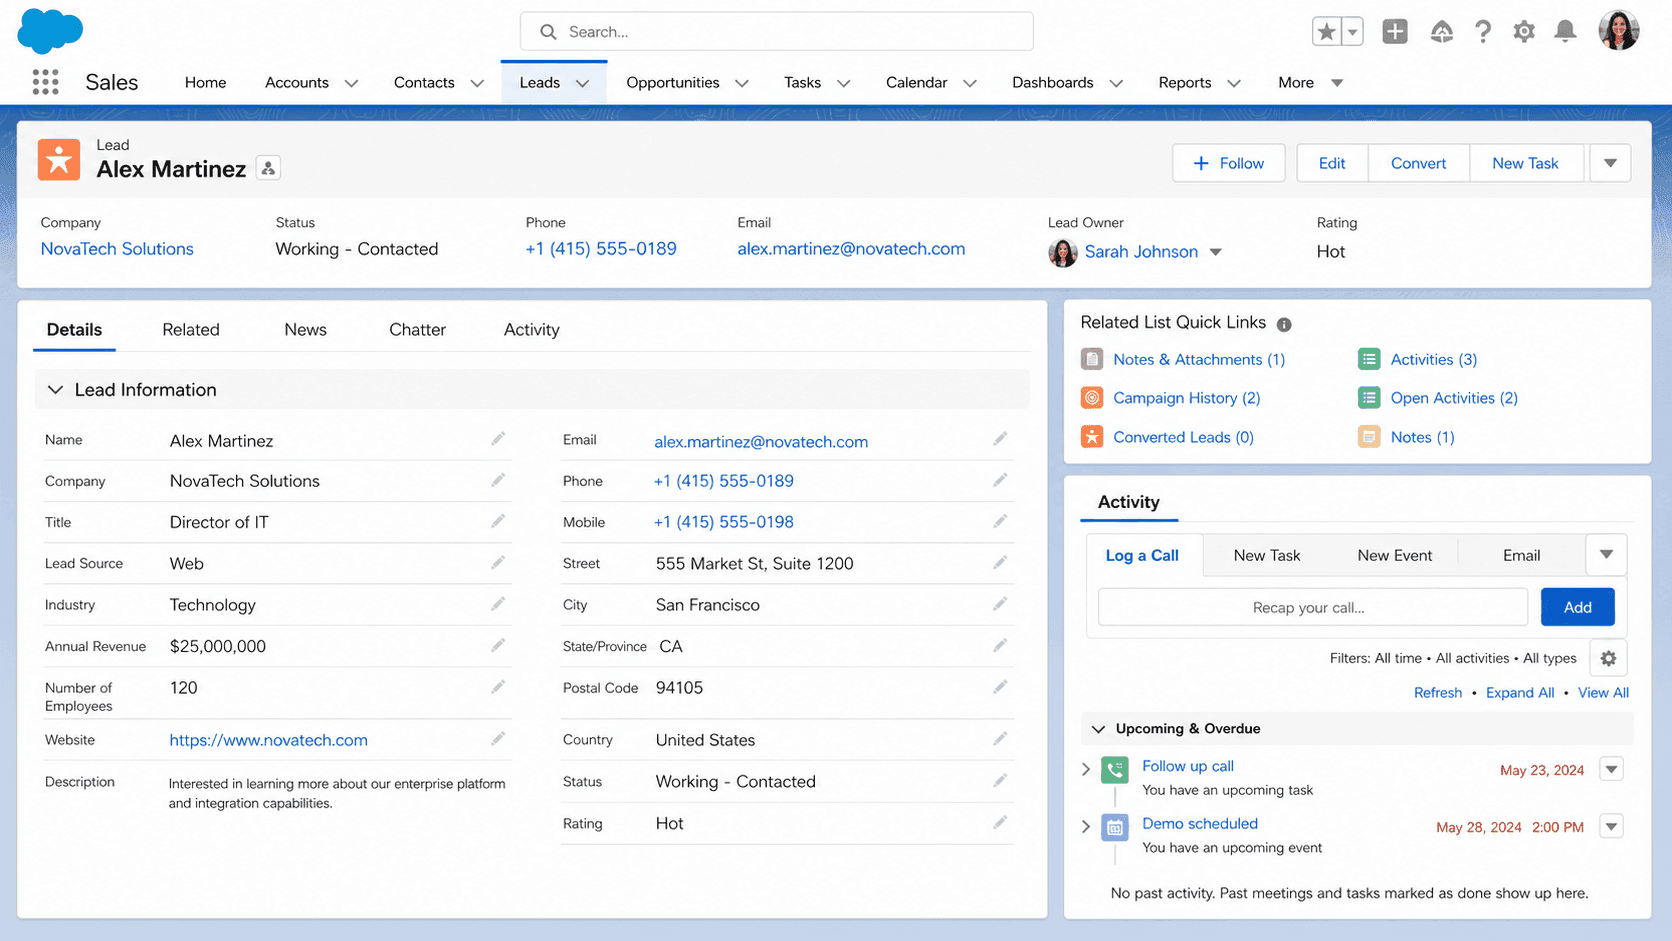Edit the Rating field in Details

(x=1000, y=823)
